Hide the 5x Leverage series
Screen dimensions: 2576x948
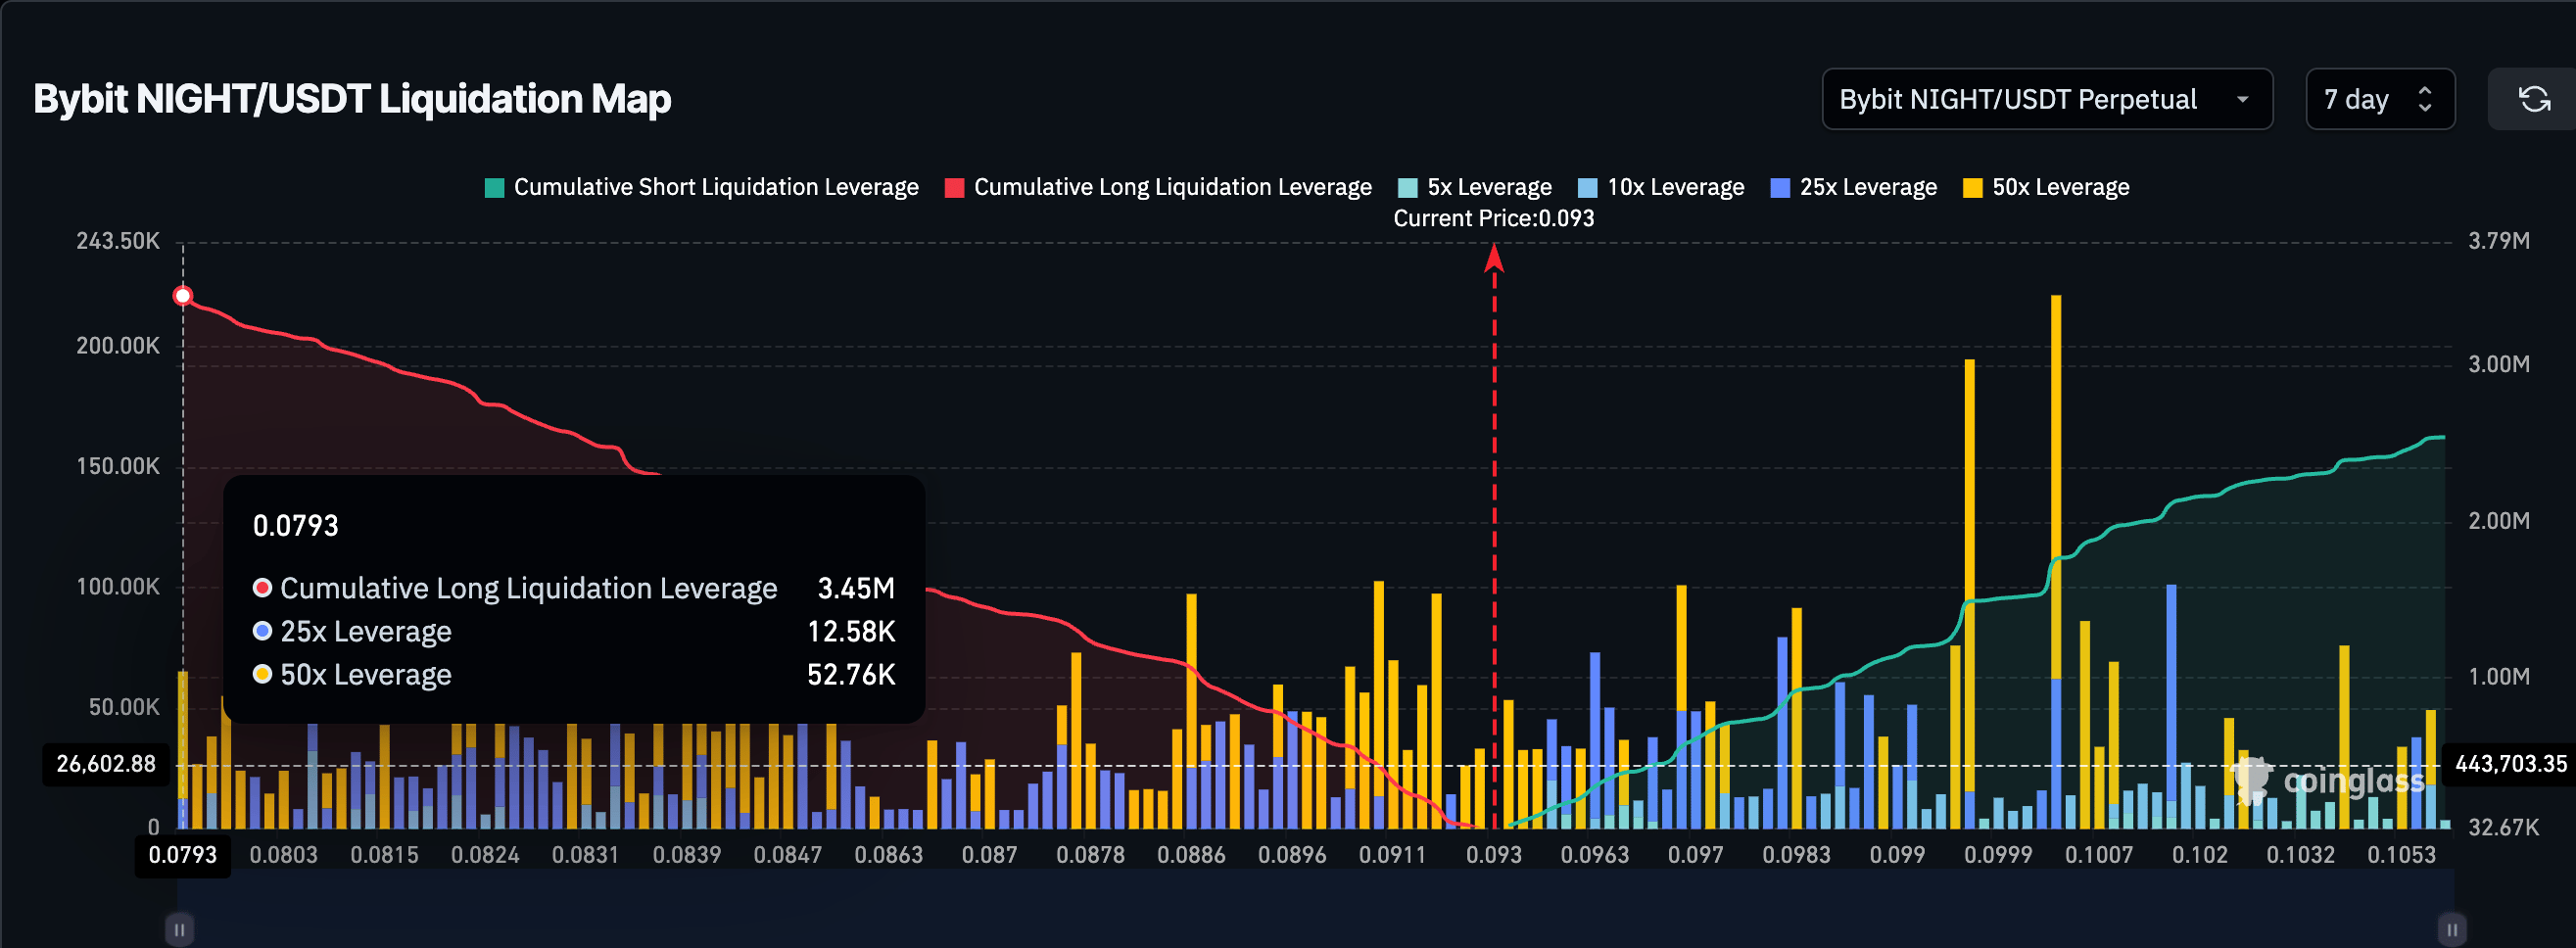[x=1474, y=187]
